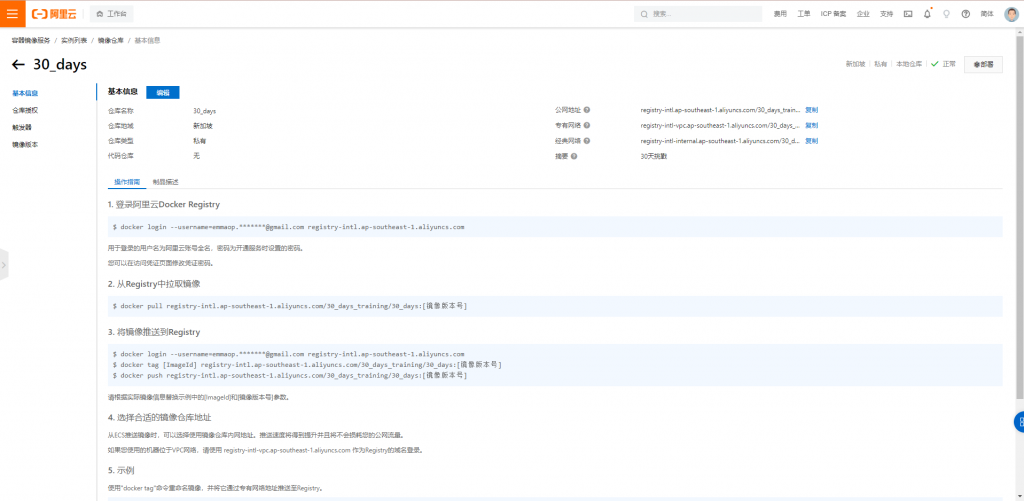Click the back arrow beside 30_days
Viewport: 1024px width, 501px height.
click(x=18, y=65)
